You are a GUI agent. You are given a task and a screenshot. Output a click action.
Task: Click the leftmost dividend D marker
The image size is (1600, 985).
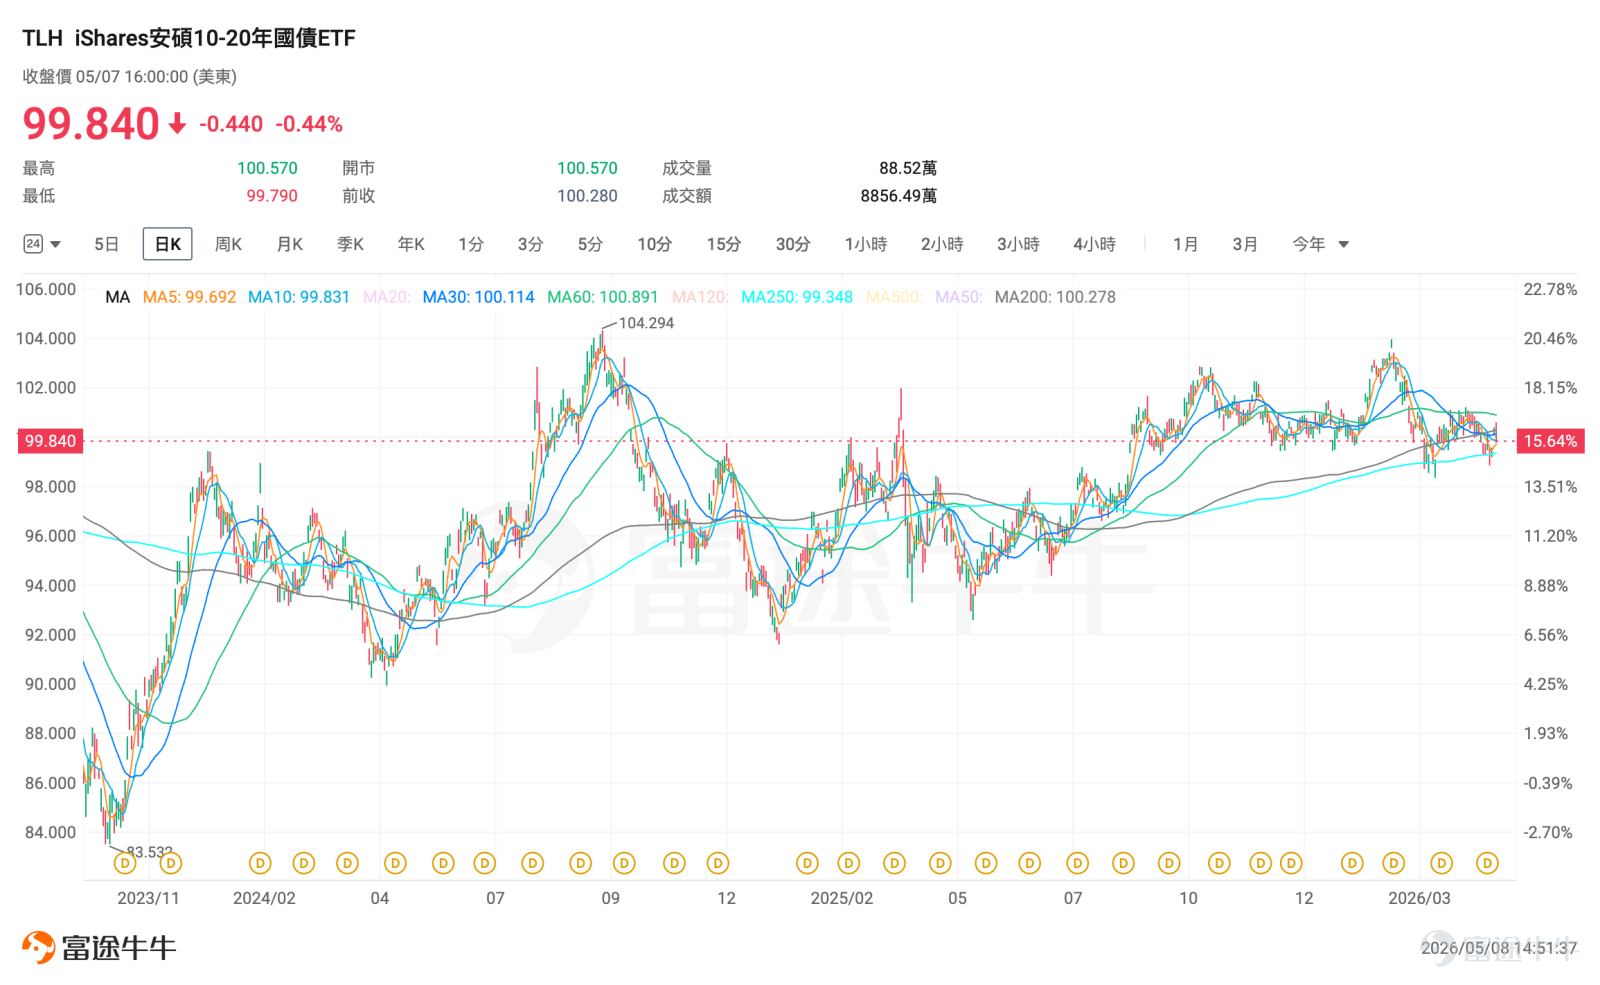coord(125,863)
